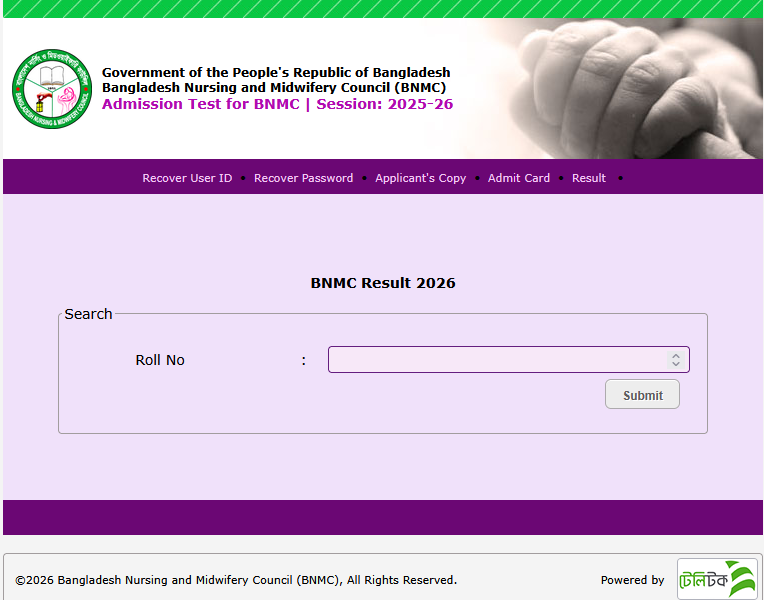Click the Powered by text
Screen dimensions: 764x600
(632, 580)
